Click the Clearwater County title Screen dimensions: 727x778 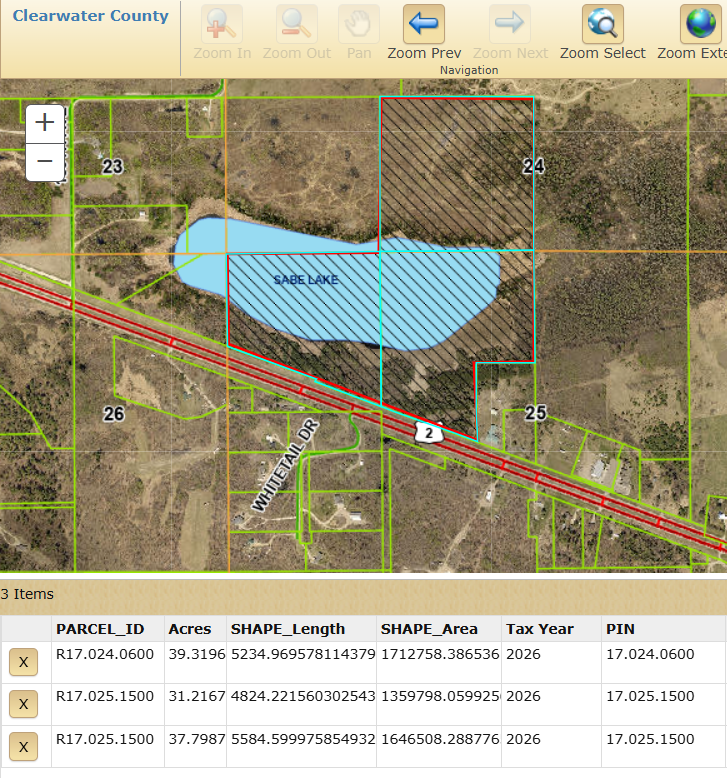(91, 17)
